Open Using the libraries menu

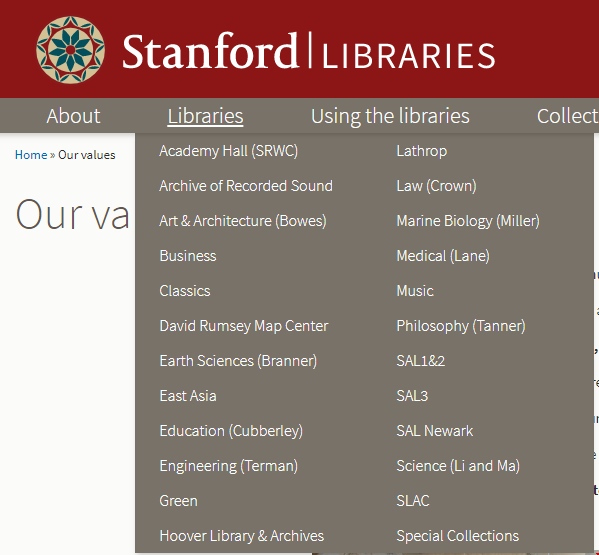pyautogui.click(x=390, y=116)
